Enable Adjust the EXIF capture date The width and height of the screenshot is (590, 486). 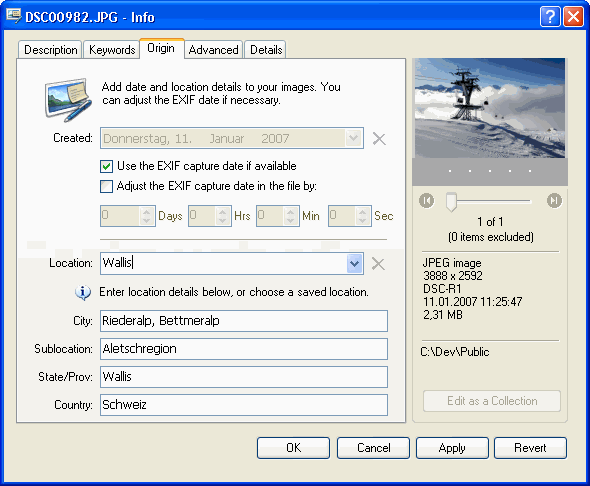coord(106,186)
